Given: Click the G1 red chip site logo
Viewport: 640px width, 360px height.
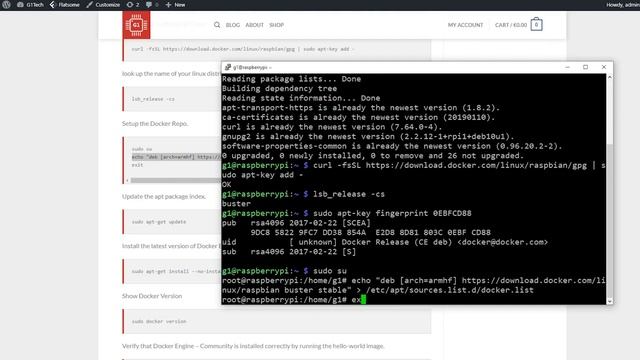Looking at the screenshot, I should point(136,25).
